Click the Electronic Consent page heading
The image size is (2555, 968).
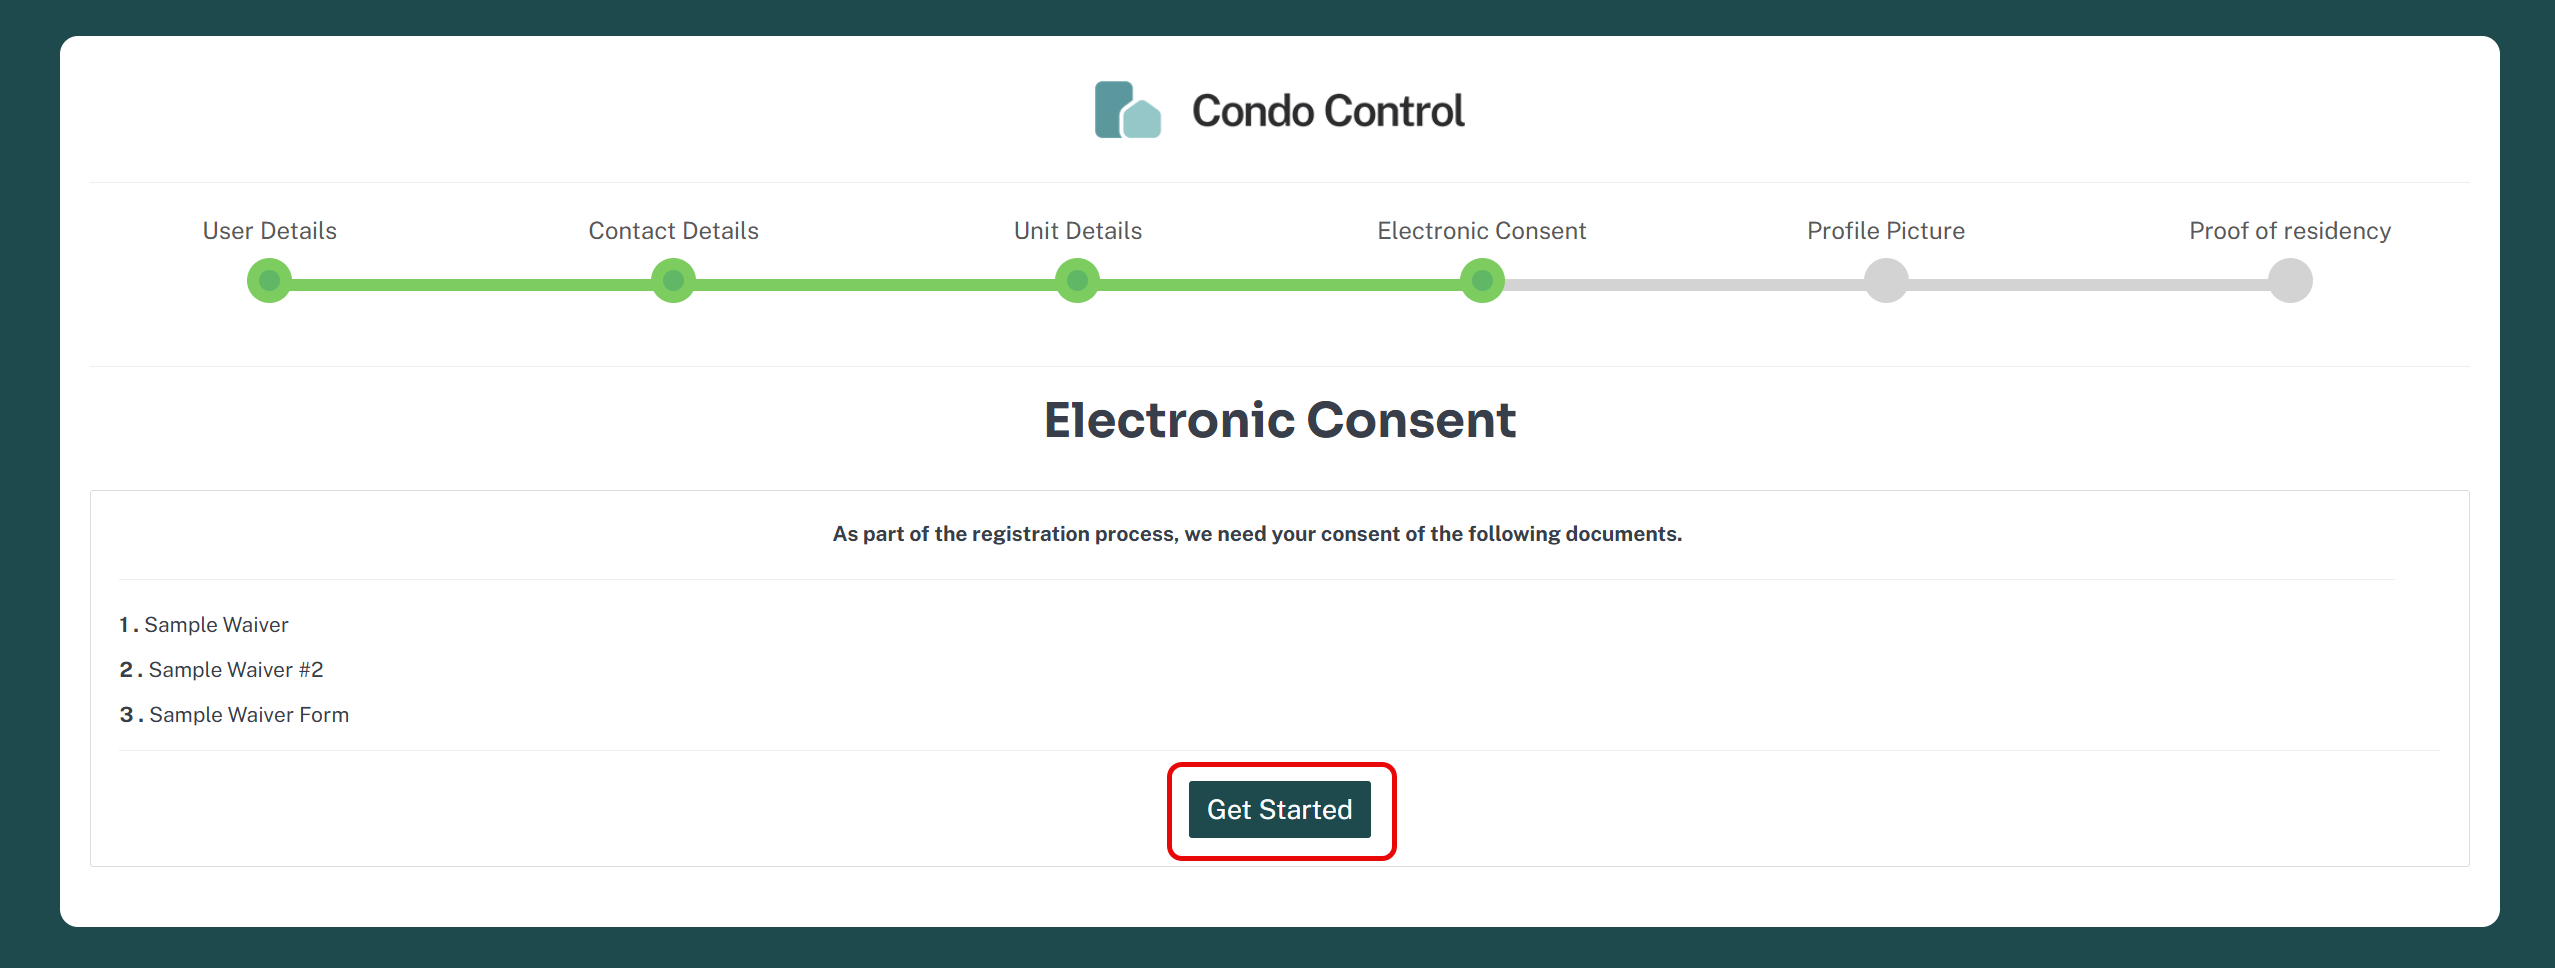pyautogui.click(x=1280, y=420)
